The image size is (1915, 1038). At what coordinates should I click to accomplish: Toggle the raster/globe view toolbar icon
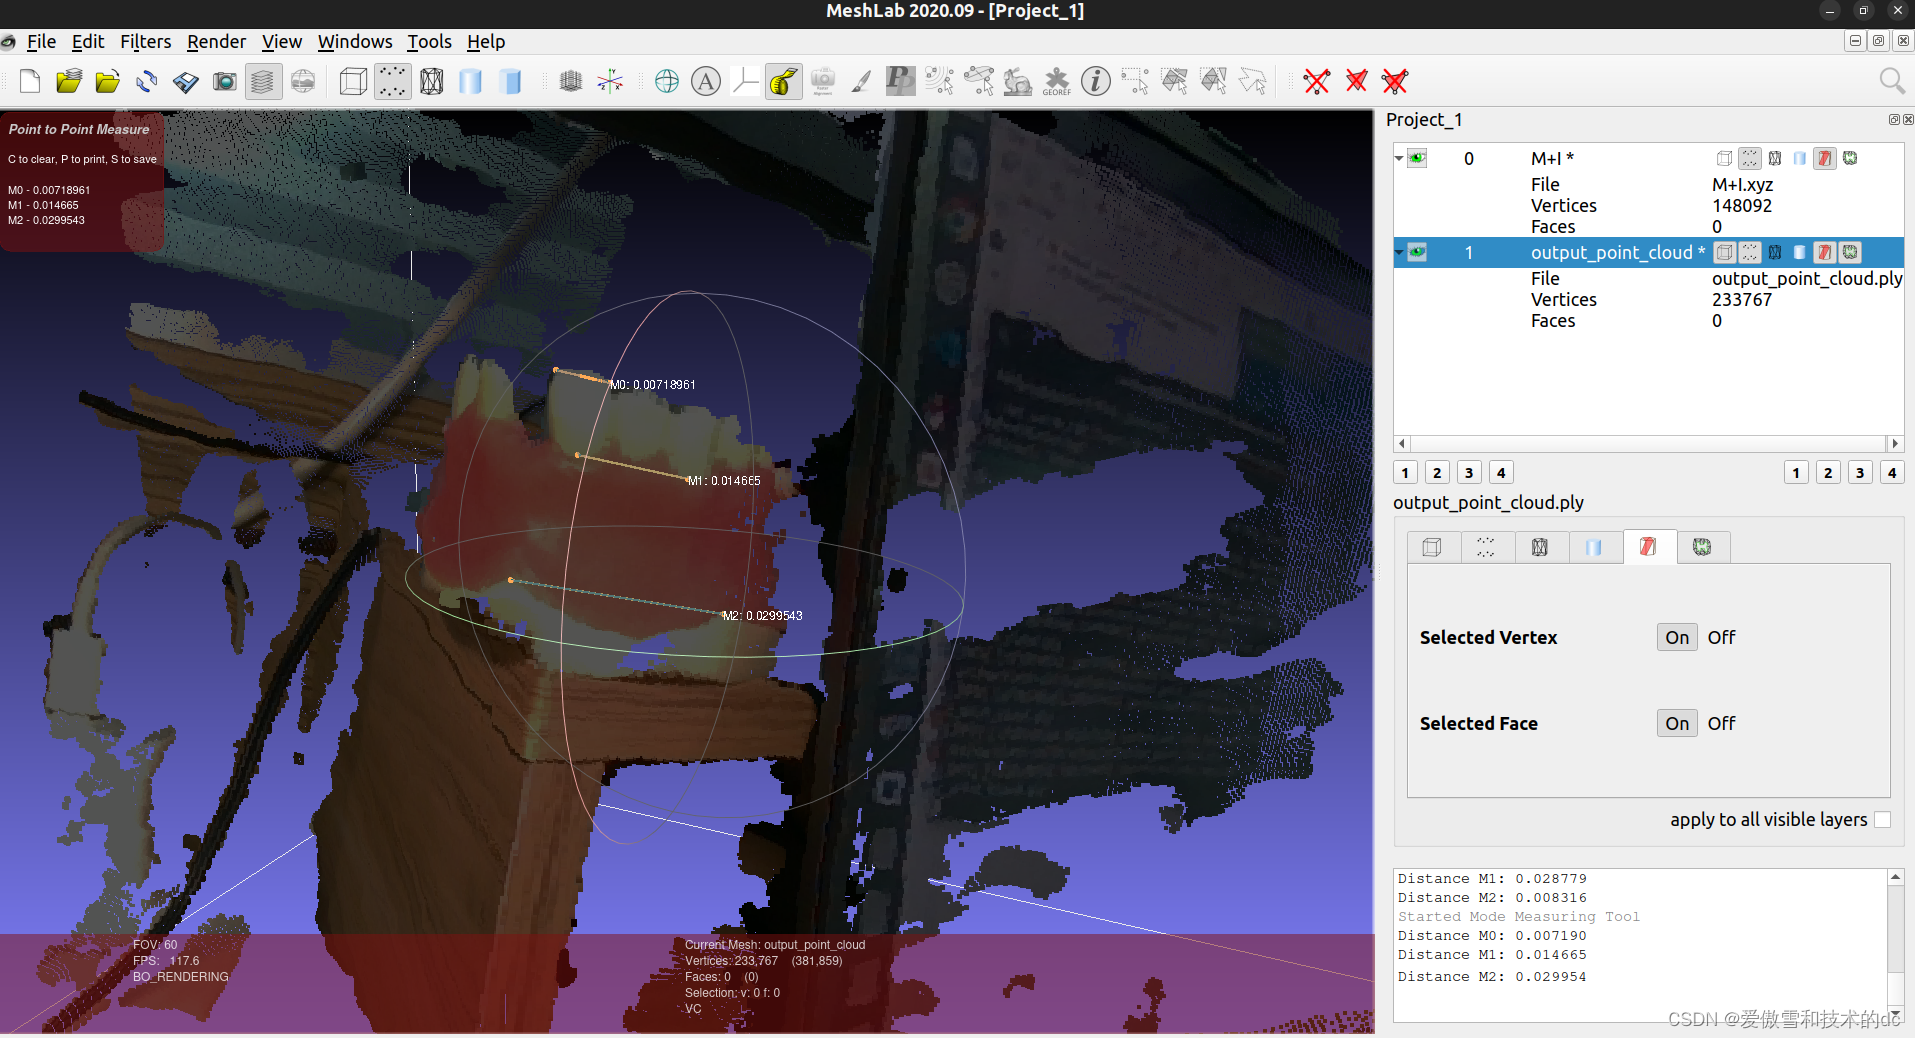click(303, 81)
